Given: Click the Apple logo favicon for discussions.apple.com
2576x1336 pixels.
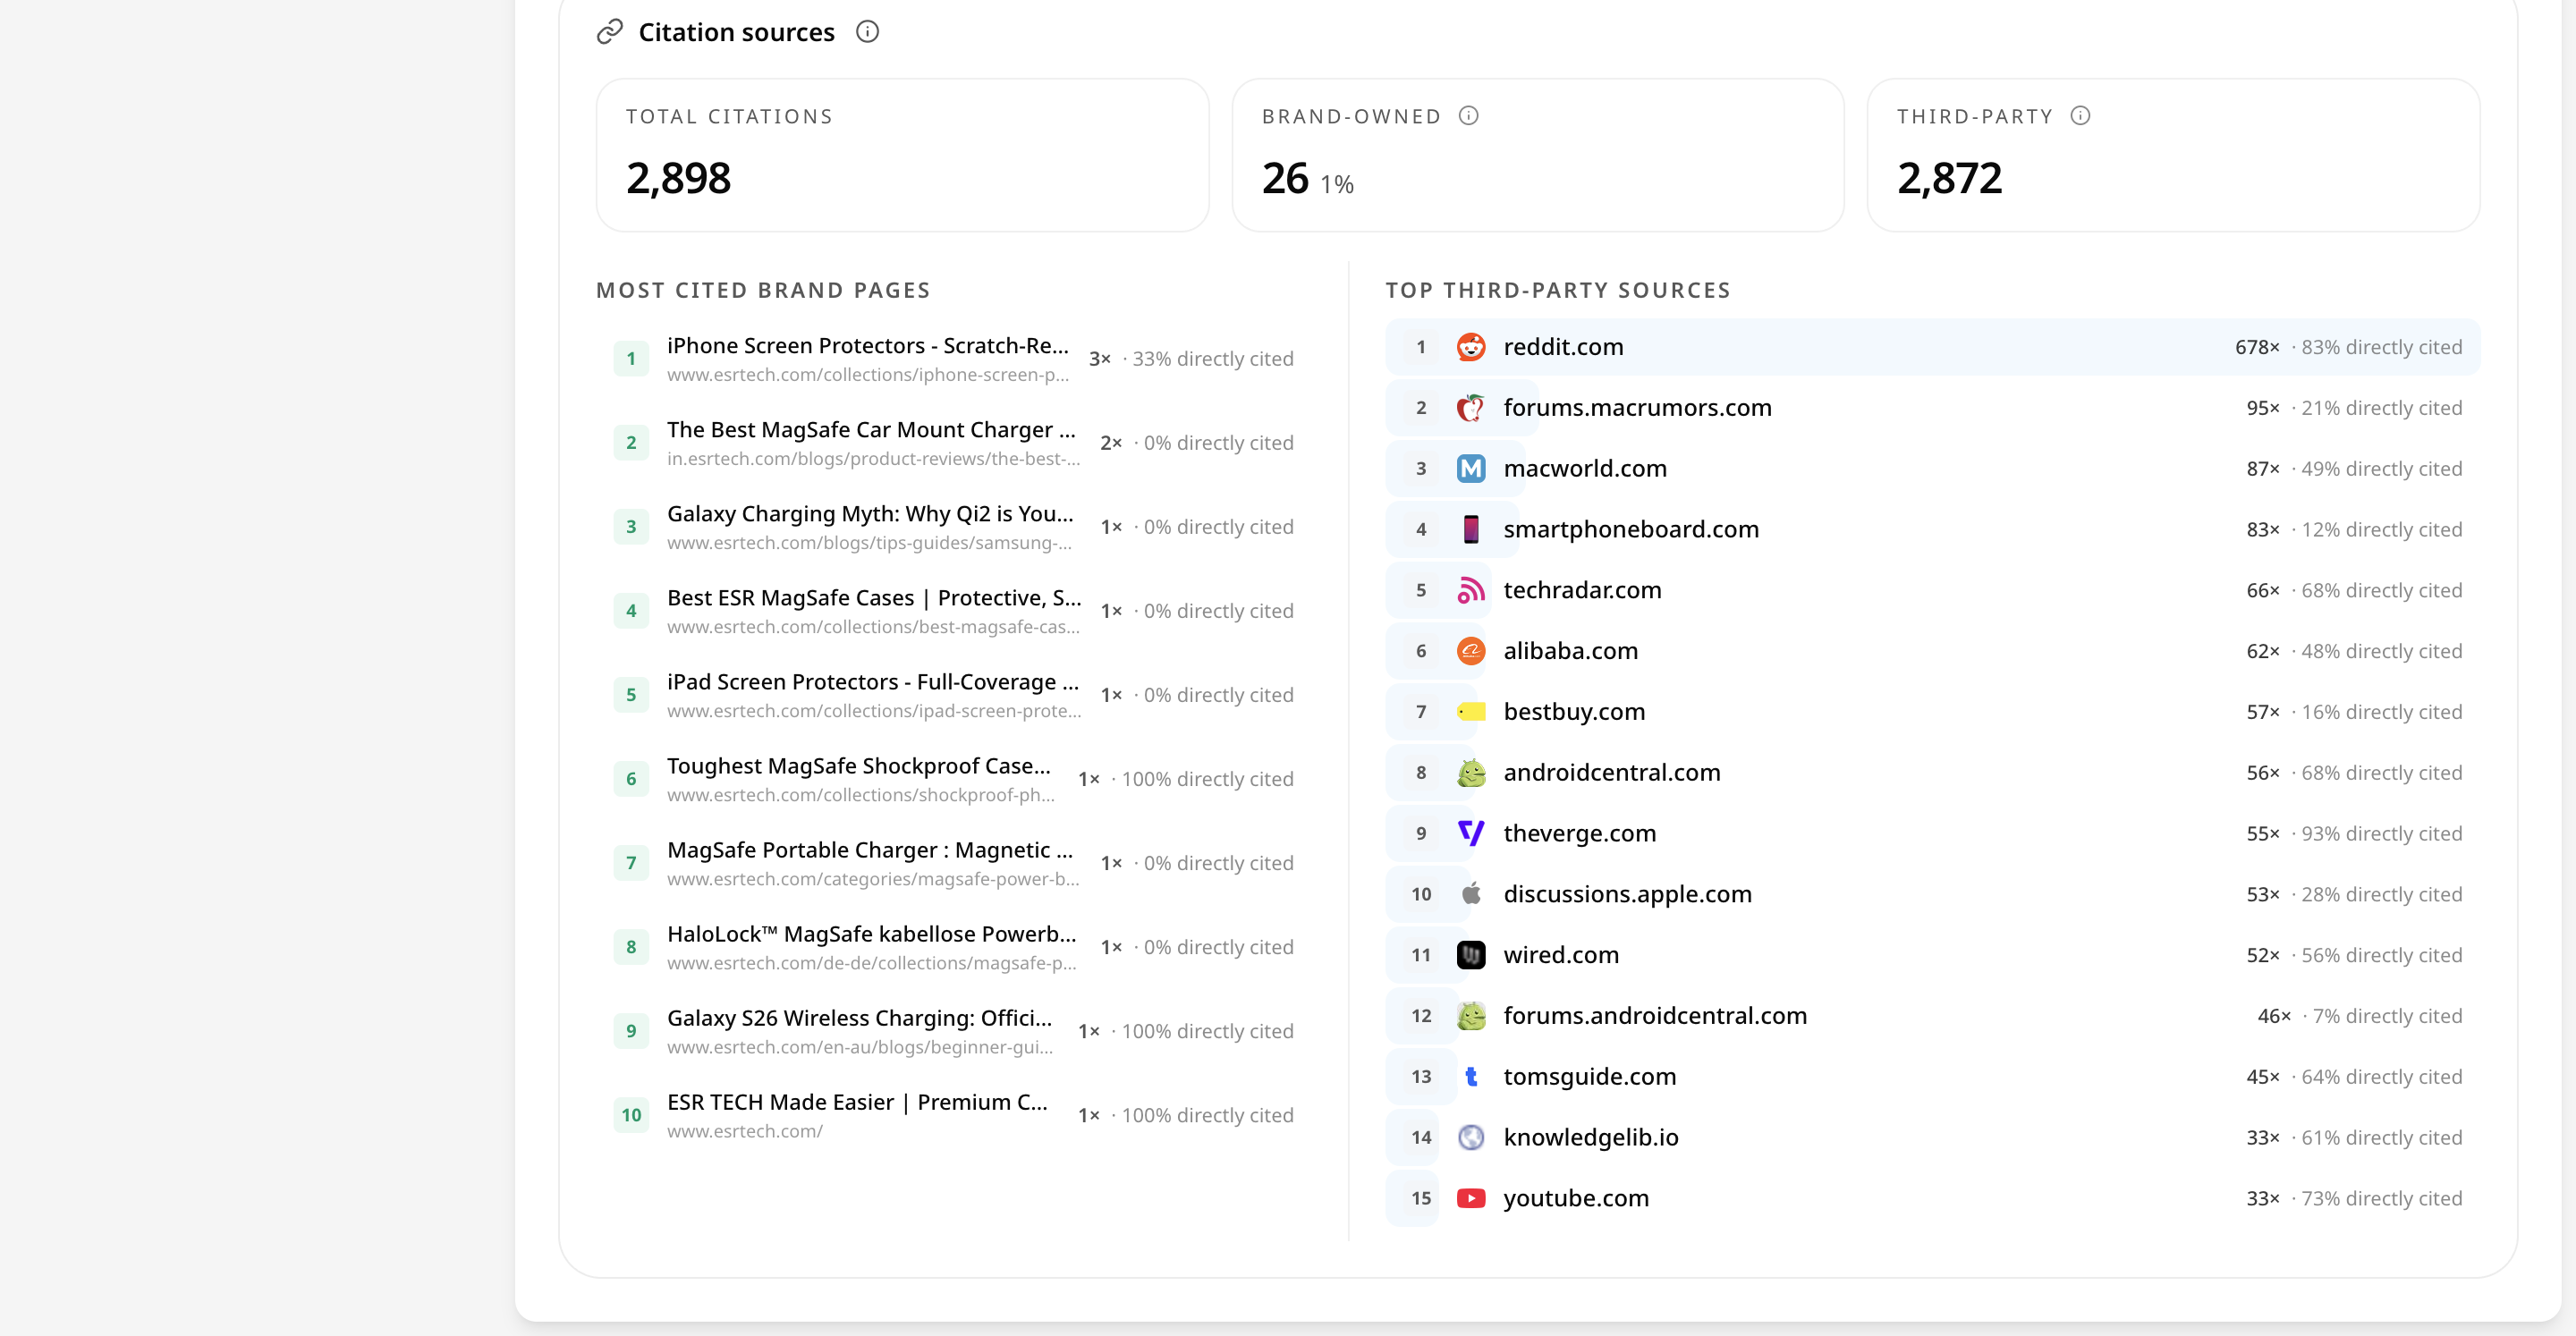Looking at the screenshot, I should (x=1471, y=894).
